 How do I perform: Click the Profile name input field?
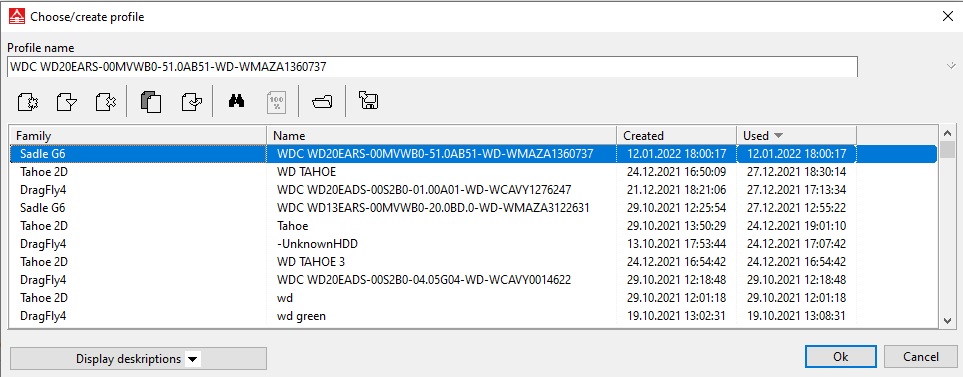coord(432,67)
